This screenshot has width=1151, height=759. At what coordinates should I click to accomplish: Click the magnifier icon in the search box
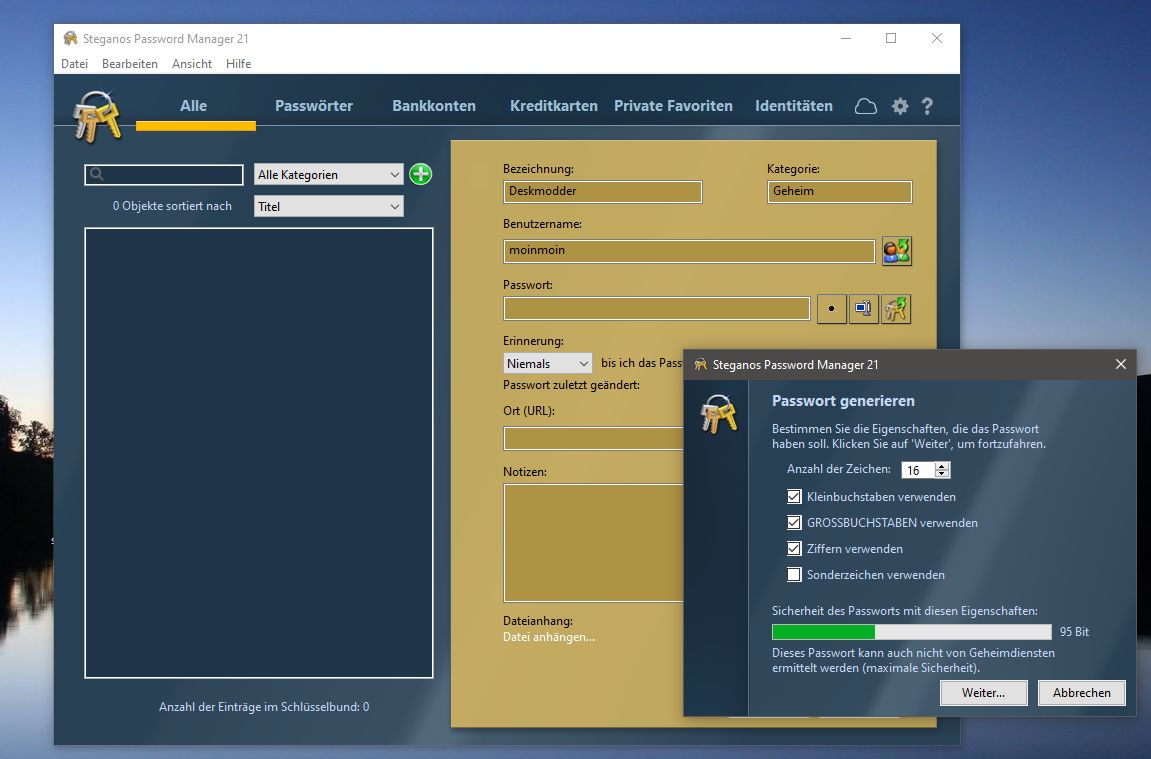tap(96, 174)
